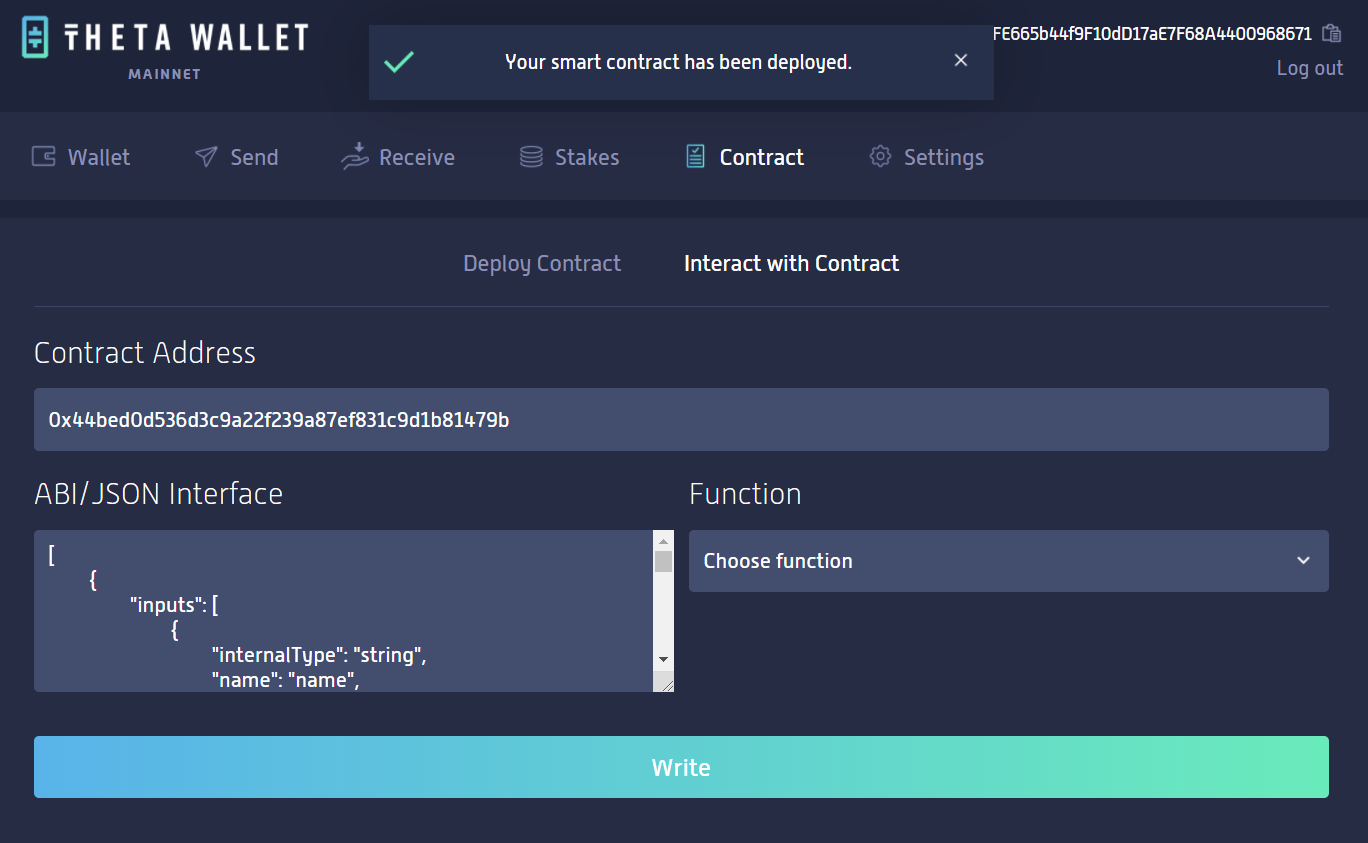Click the ABI textarea resize handle

pos(663,681)
